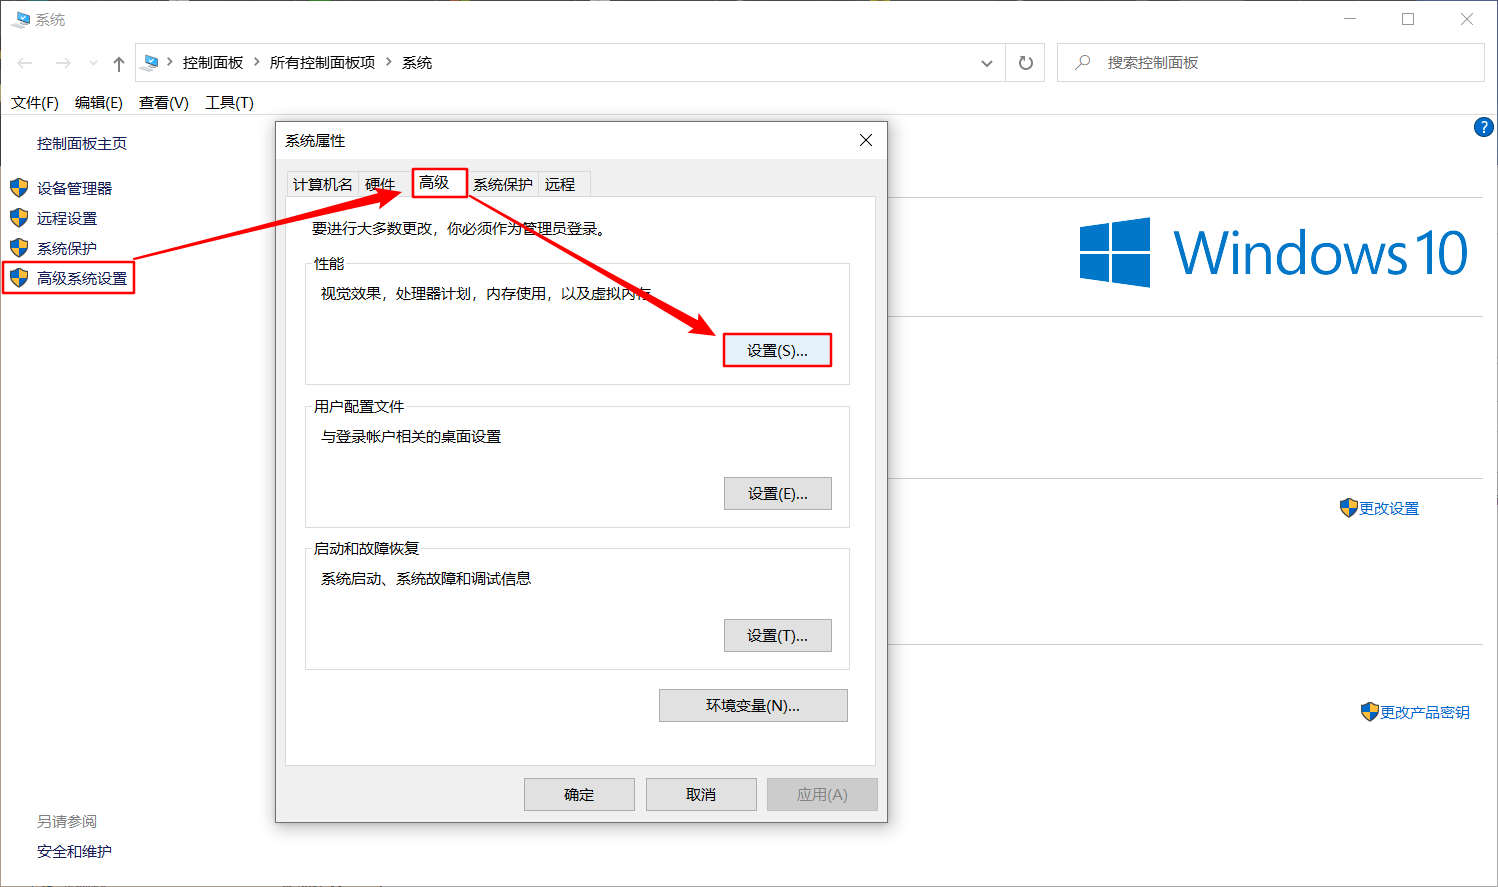Expand chevron after 控制面板 breadcrumb
1498x887 pixels.
(257, 62)
